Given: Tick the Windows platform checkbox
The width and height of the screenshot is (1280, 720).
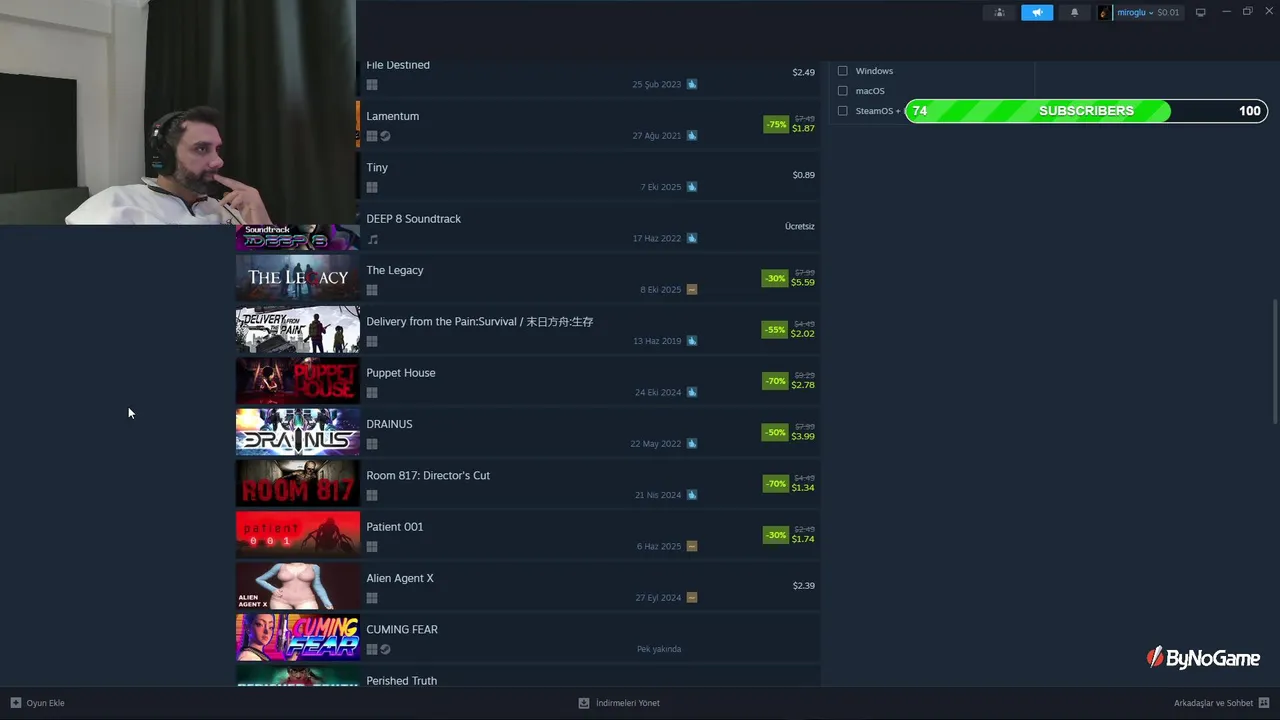Looking at the screenshot, I should [842, 71].
